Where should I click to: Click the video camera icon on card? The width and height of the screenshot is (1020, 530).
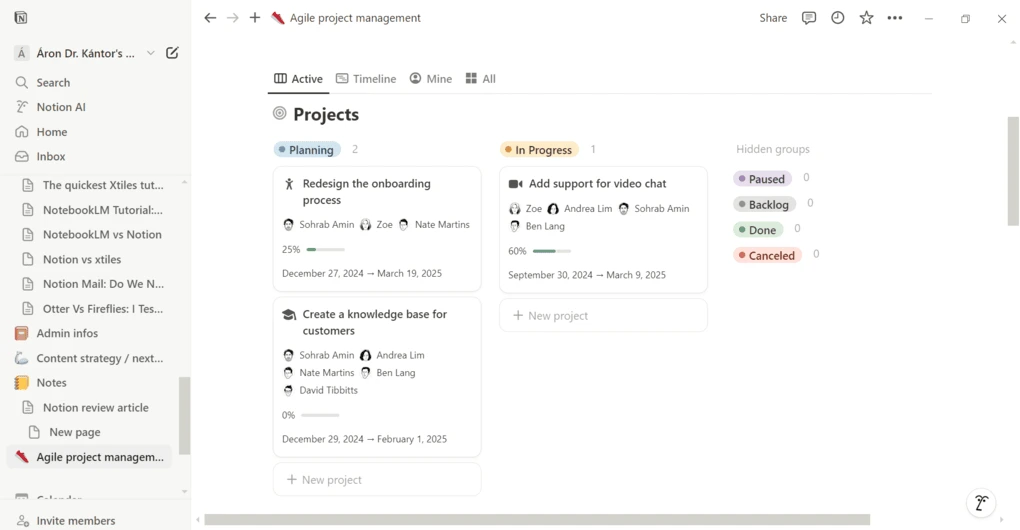pyautogui.click(x=515, y=184)
